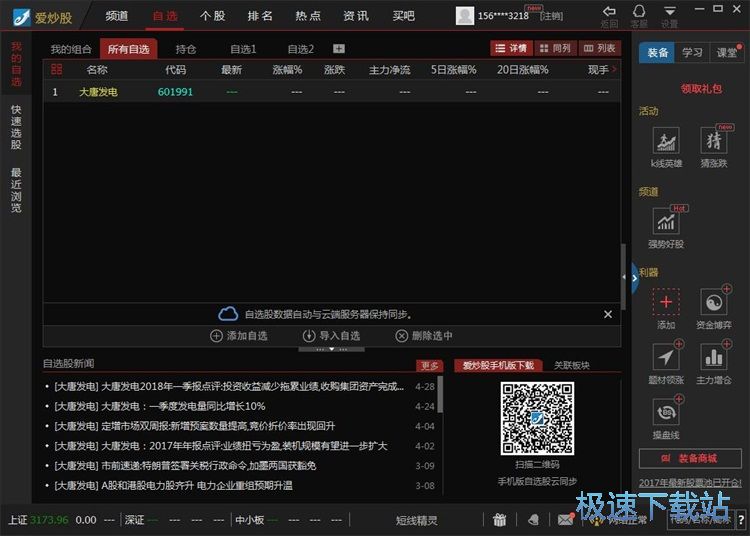The image size is (750, 536).
Task: Open the gift icon in status bar
Action: (499, 520)
